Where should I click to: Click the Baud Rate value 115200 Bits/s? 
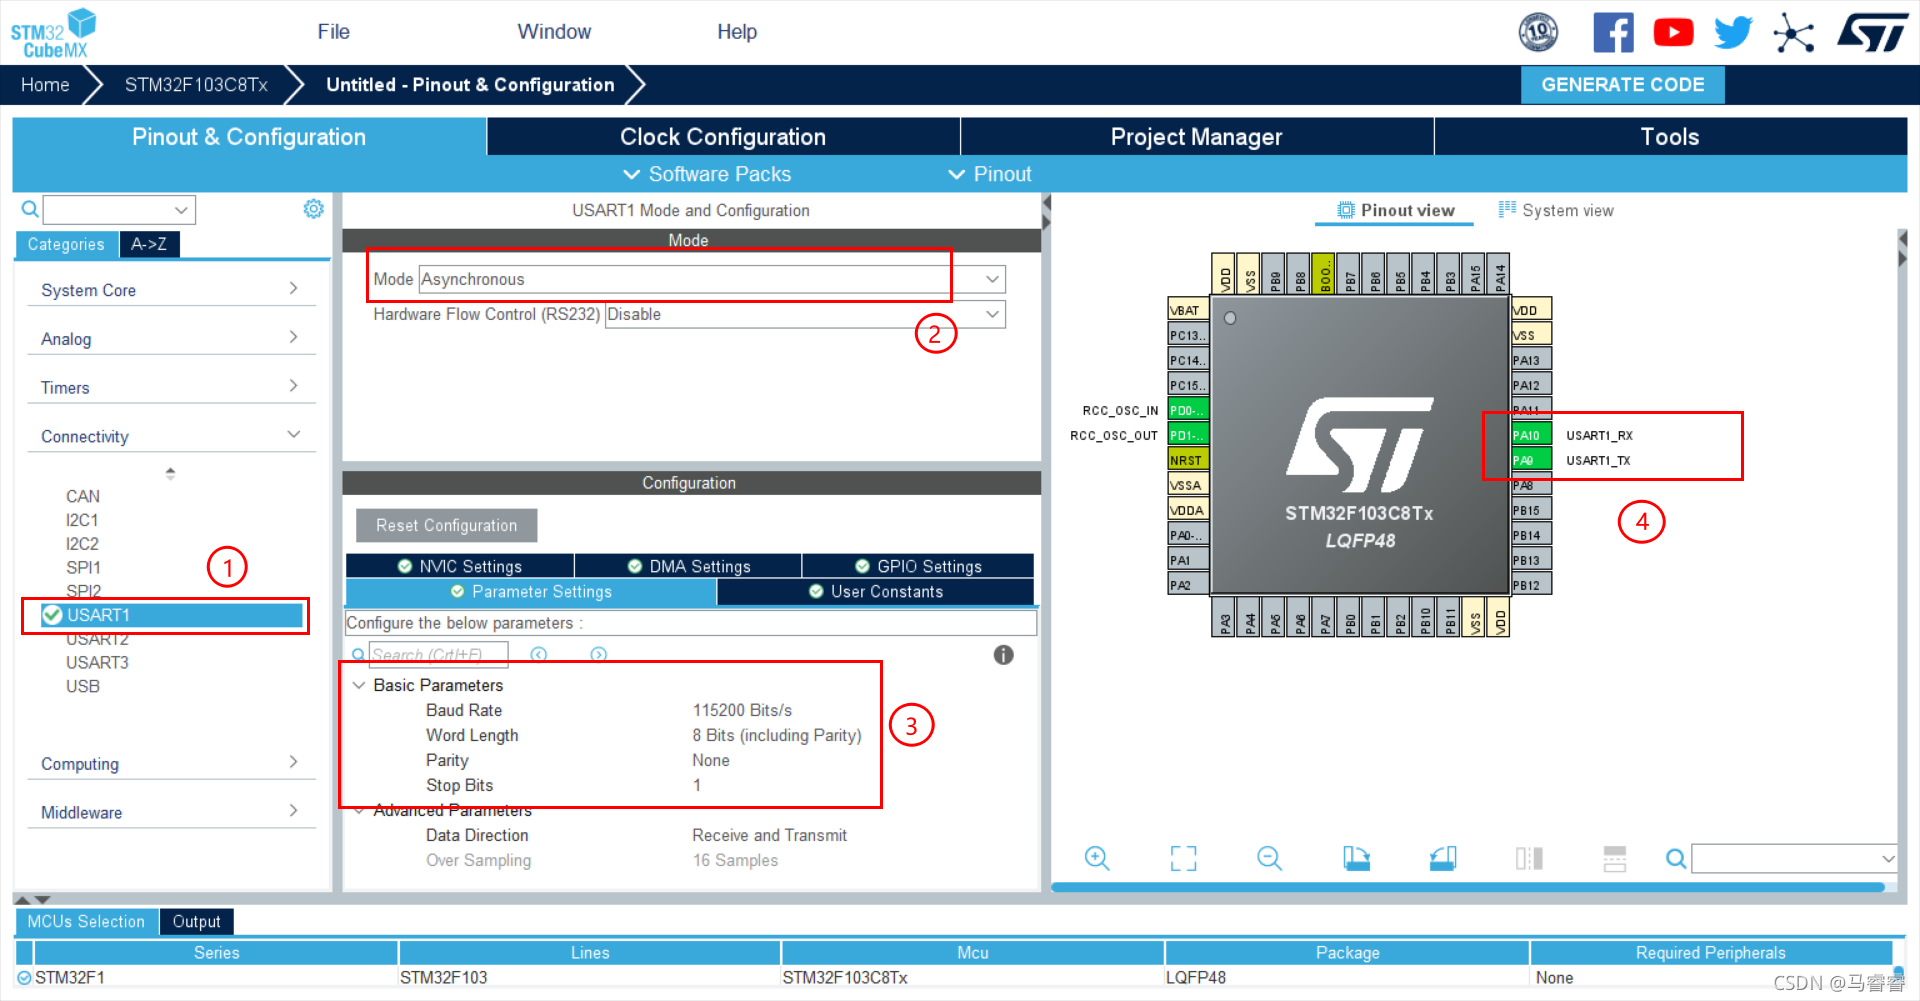[x=742, y=710]
